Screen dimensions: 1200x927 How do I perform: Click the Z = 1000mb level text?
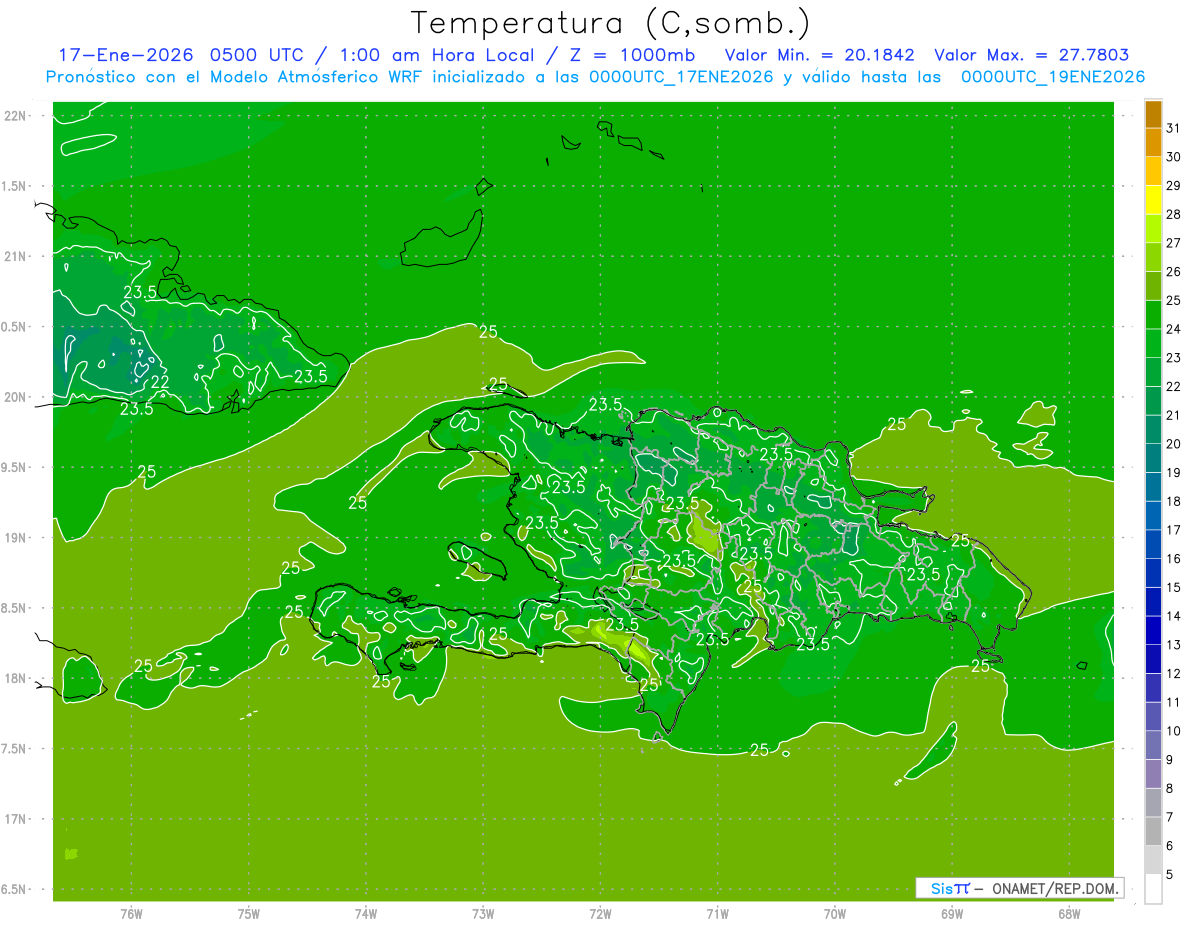point(648,55)
